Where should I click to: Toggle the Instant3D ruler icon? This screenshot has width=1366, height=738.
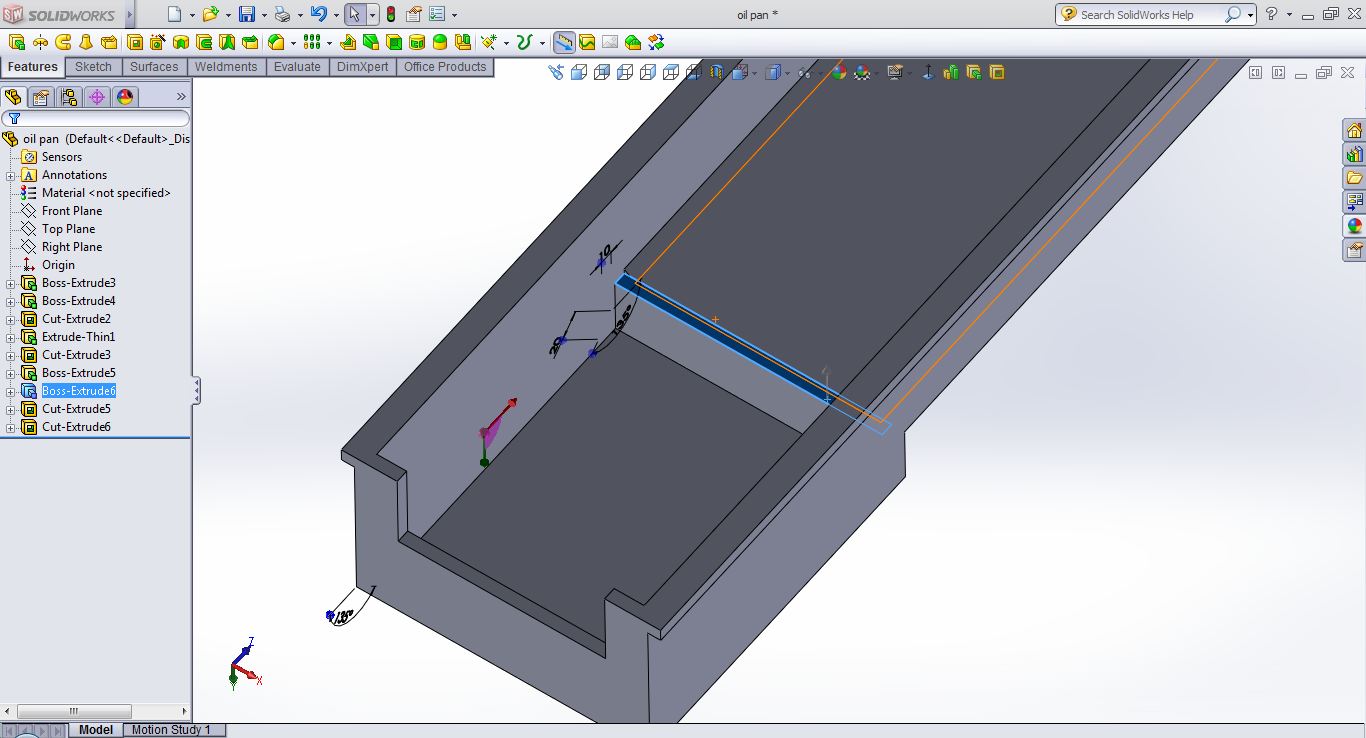(564, 42)
